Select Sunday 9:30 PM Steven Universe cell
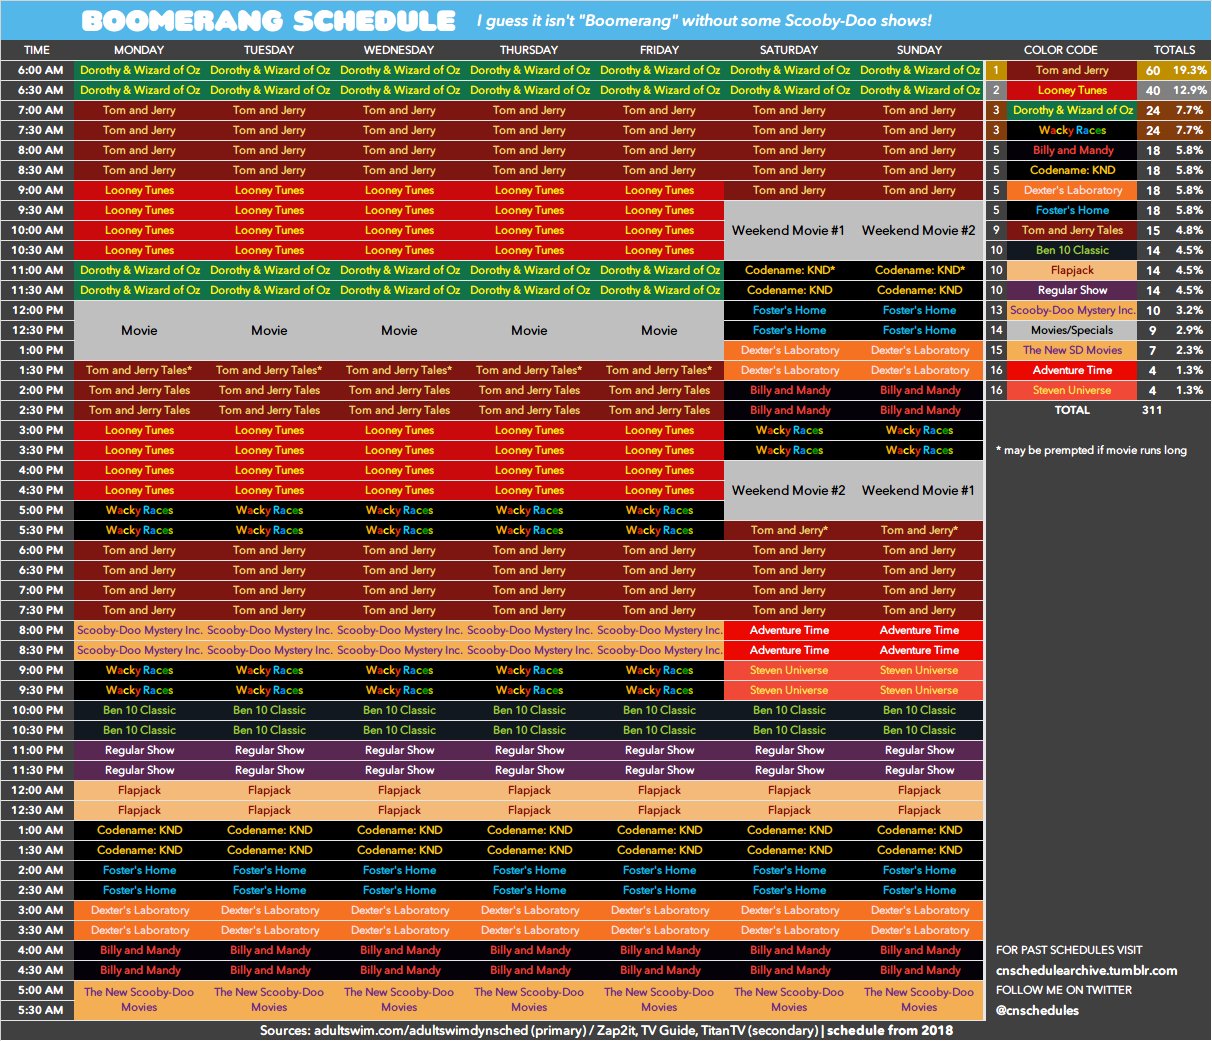 pyautogui.click(x=919, y=690)
